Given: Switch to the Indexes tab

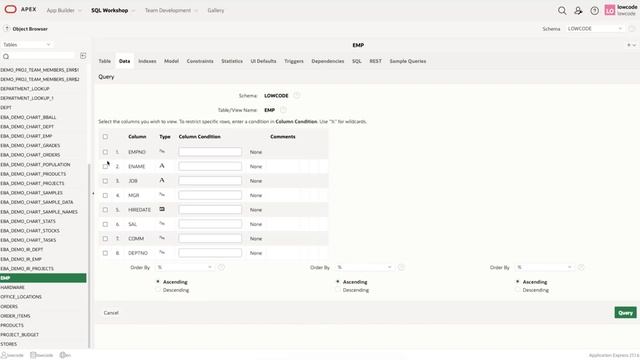Looking at the screenshot, I should click(x=147, y=61).
